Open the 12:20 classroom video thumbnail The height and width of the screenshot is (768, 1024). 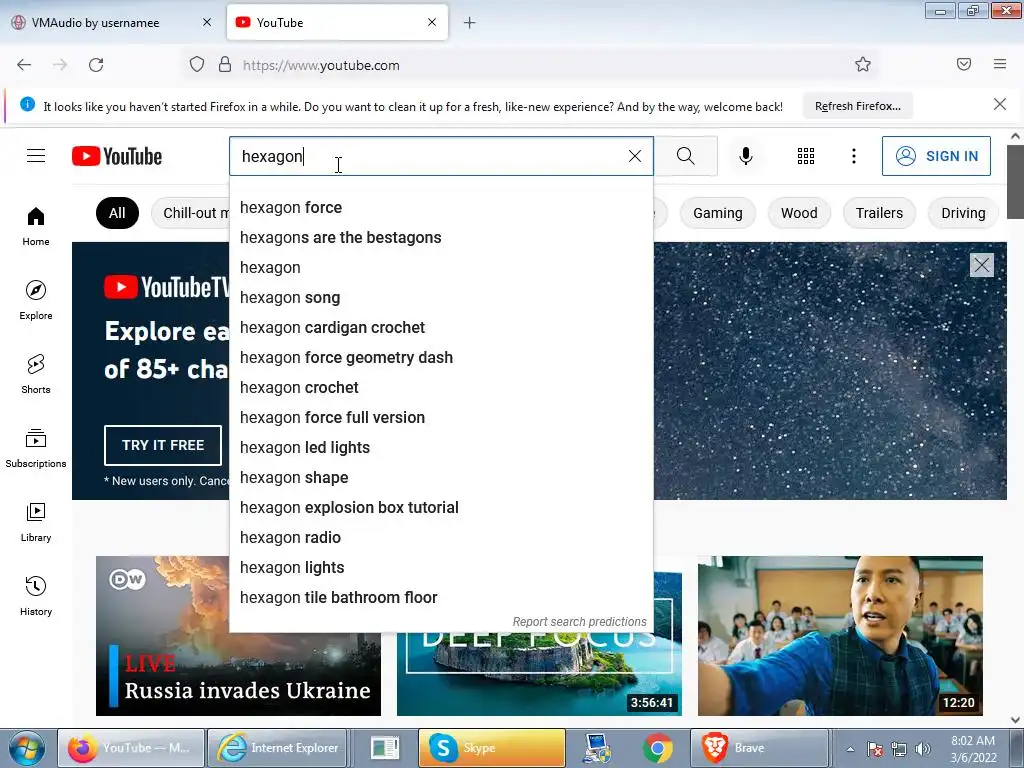(x=840, y=636)
